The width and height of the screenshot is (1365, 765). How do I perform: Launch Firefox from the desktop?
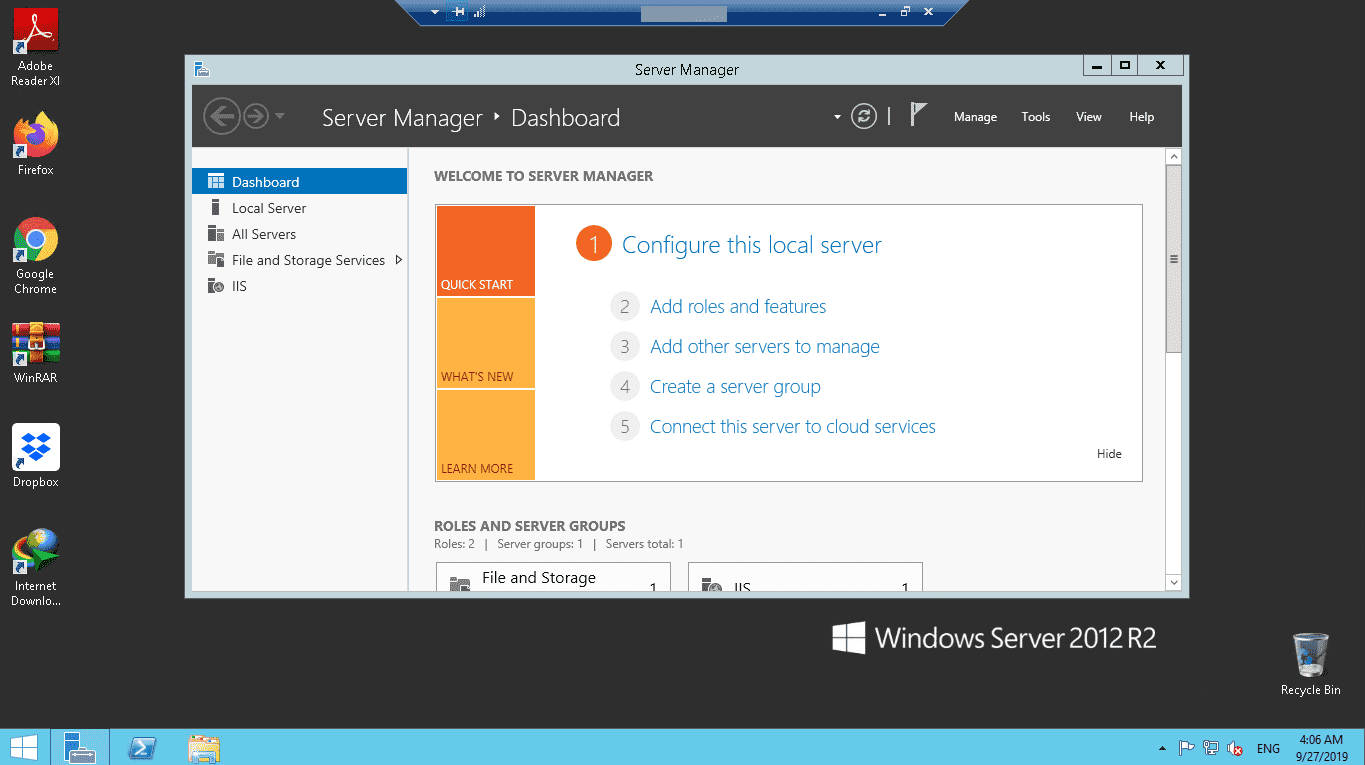(36, 144)
